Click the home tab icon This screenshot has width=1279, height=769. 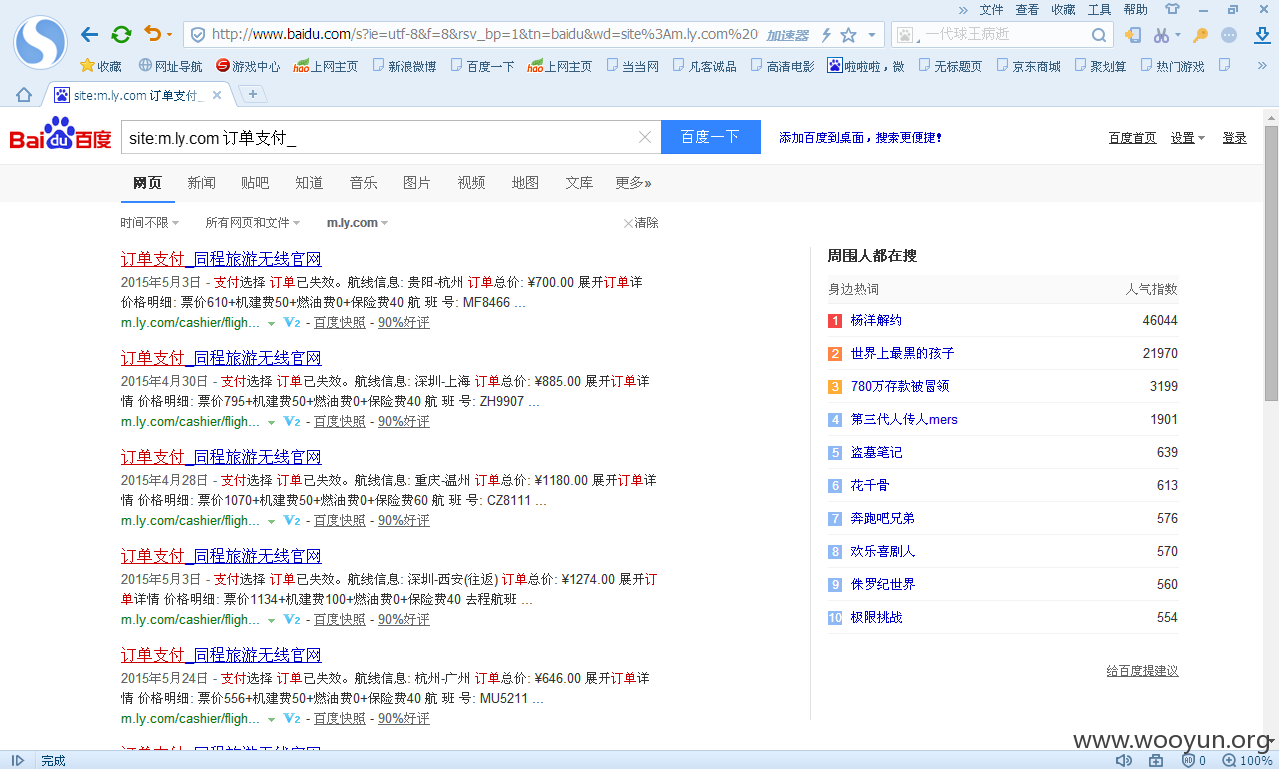[x=24, y=95]
